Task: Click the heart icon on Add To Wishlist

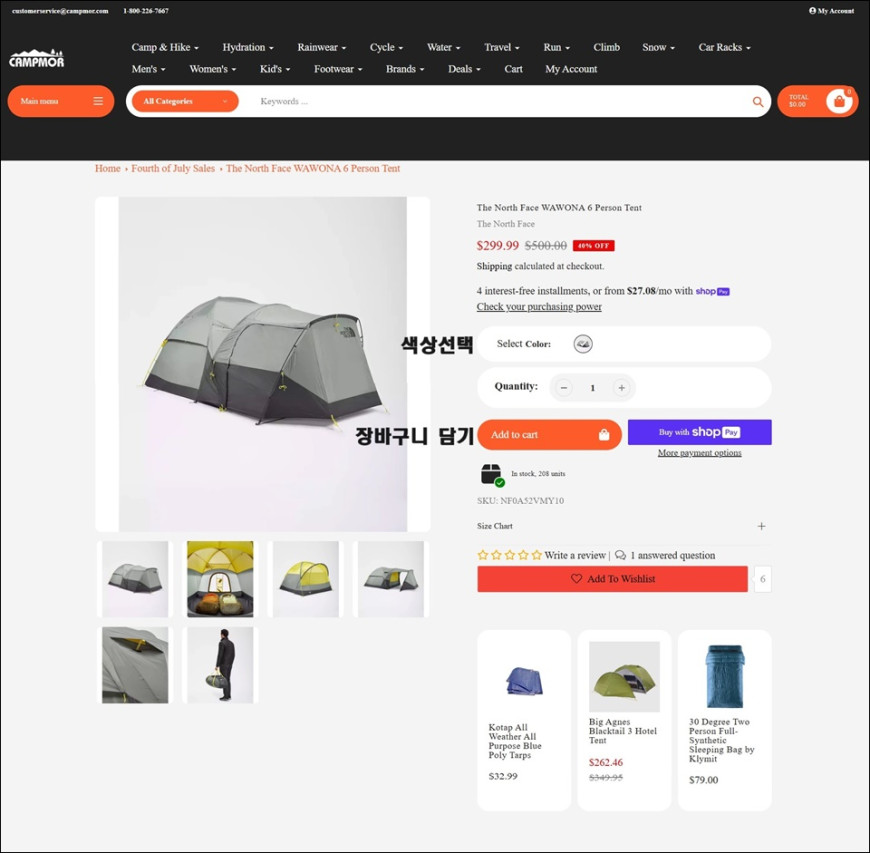Action: pyautogui.click(x=576, y=578)
